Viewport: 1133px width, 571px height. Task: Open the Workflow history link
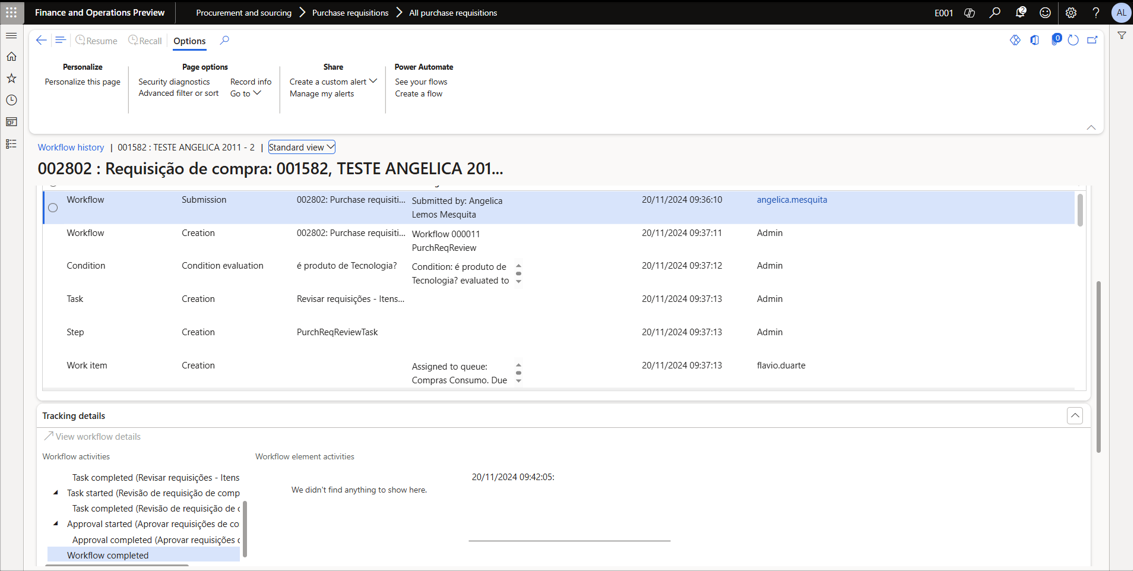coord(71,147)
